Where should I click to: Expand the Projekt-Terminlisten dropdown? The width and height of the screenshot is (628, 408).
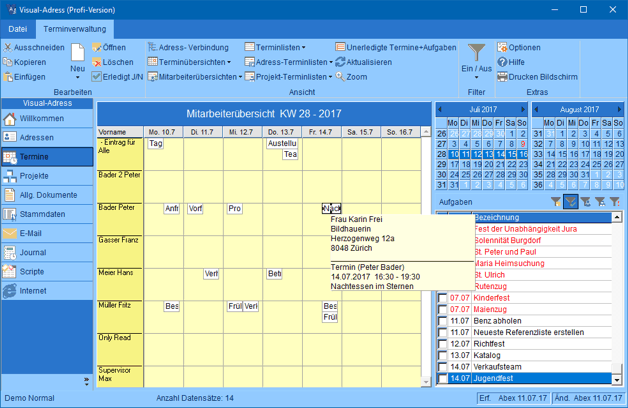tap(330, 77)
